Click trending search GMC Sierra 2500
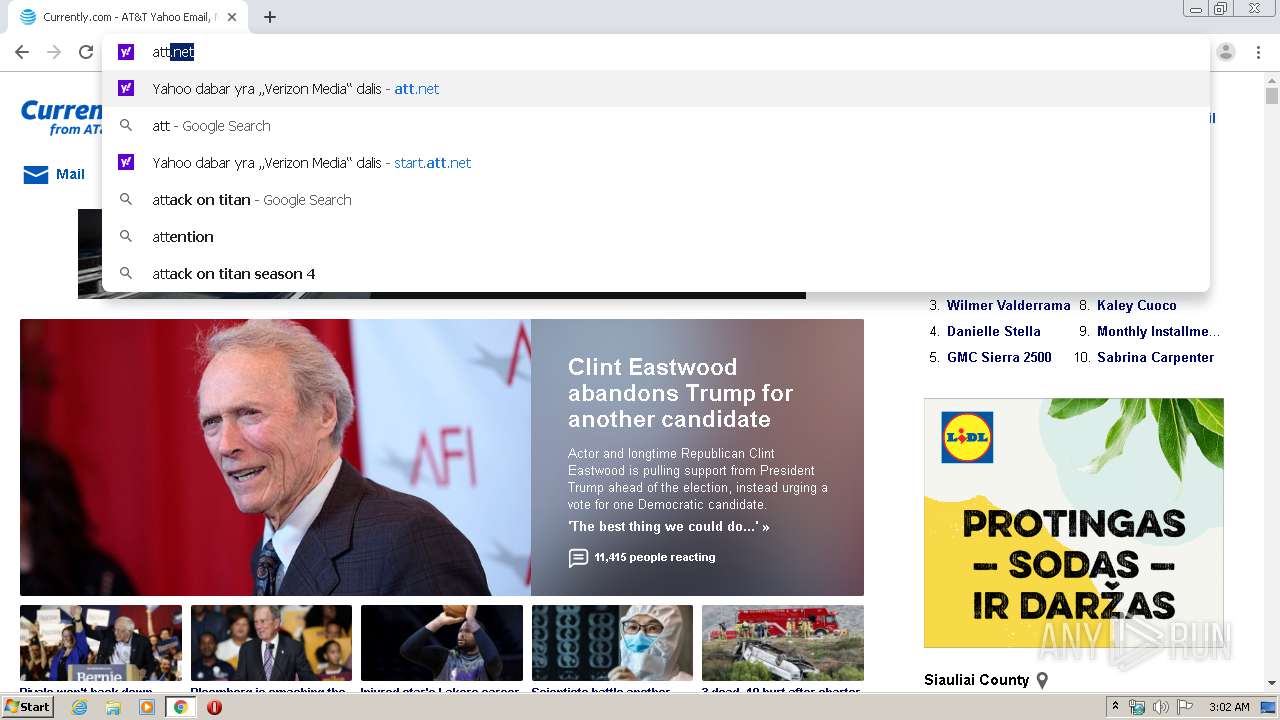Screen dimensions: 1280x720 (x=999, y=357)
